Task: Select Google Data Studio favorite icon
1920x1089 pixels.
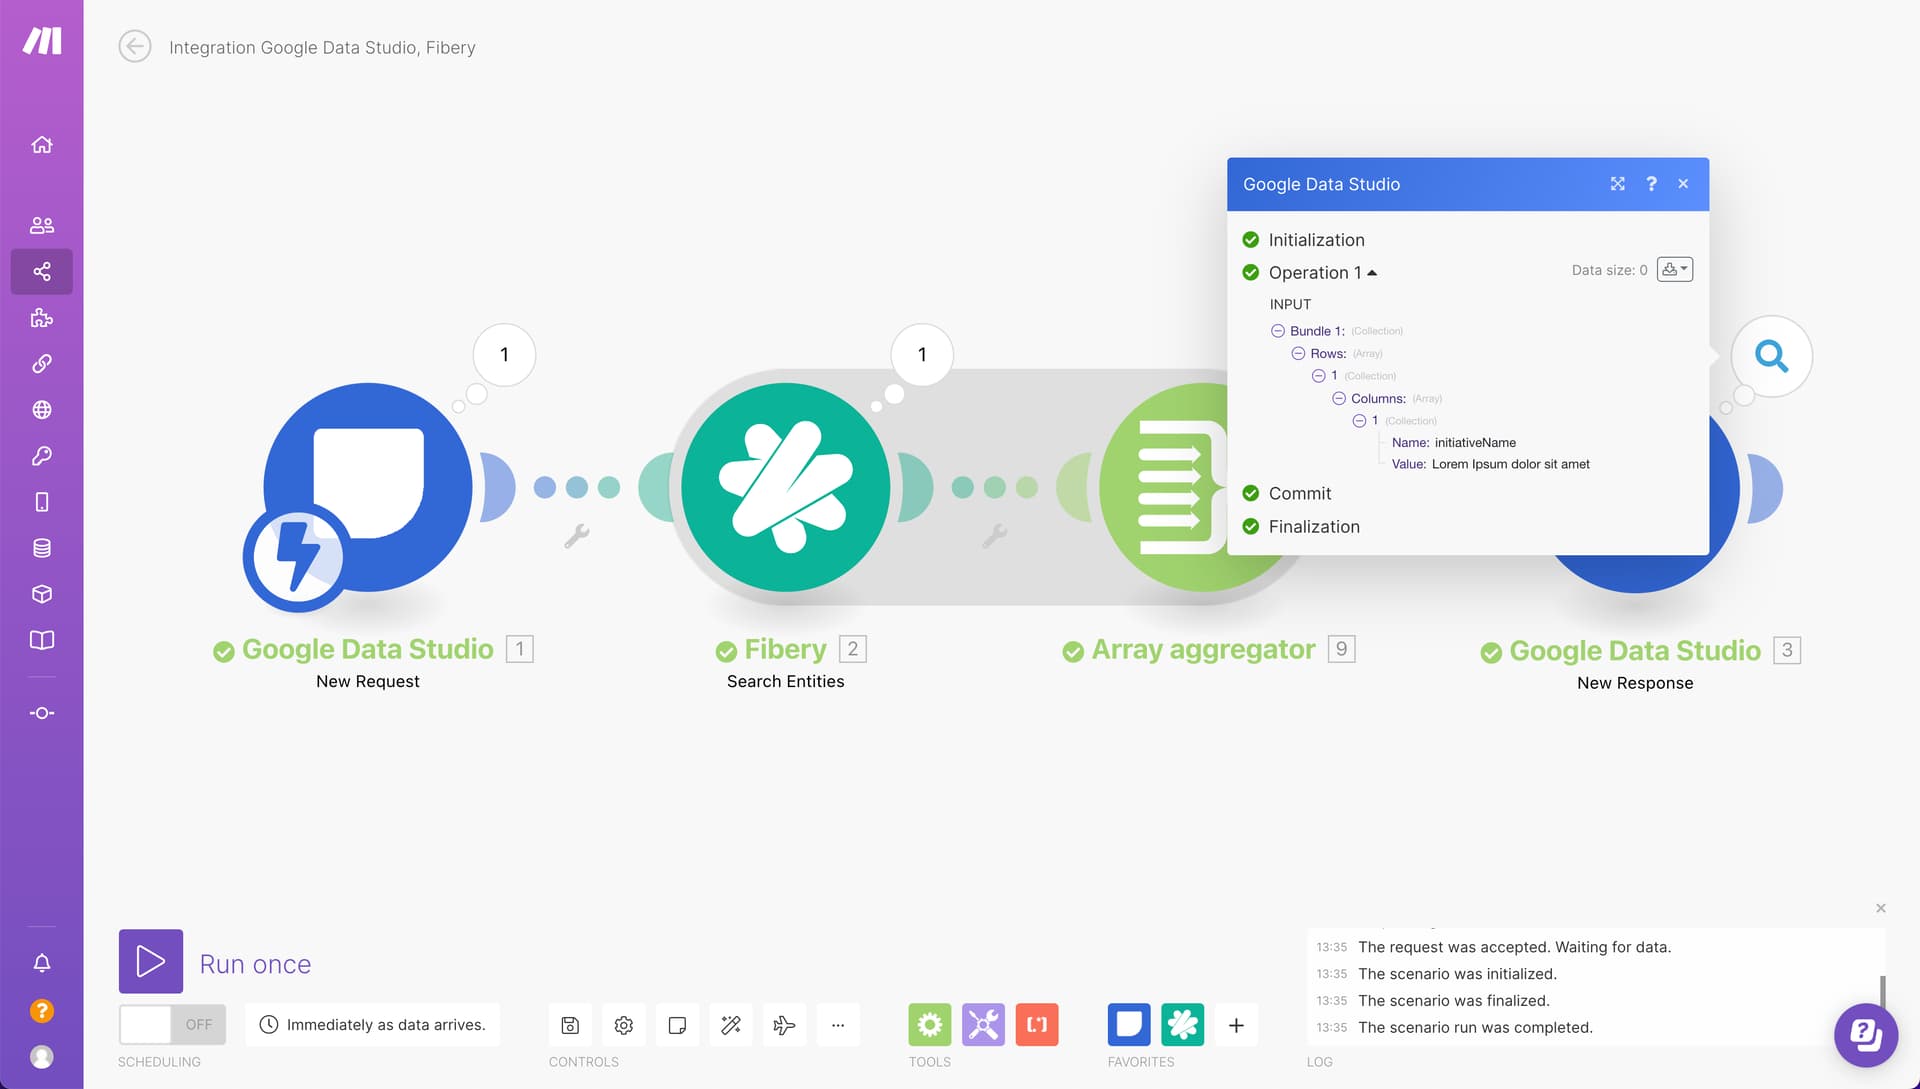Action: click(x=1129, y=1025)
